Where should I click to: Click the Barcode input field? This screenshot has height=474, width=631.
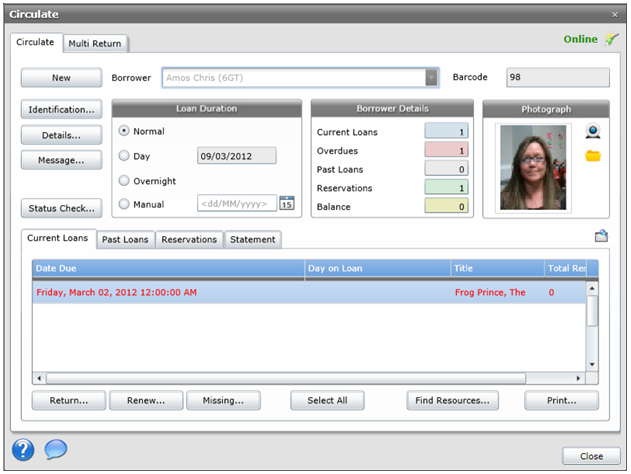556,78
